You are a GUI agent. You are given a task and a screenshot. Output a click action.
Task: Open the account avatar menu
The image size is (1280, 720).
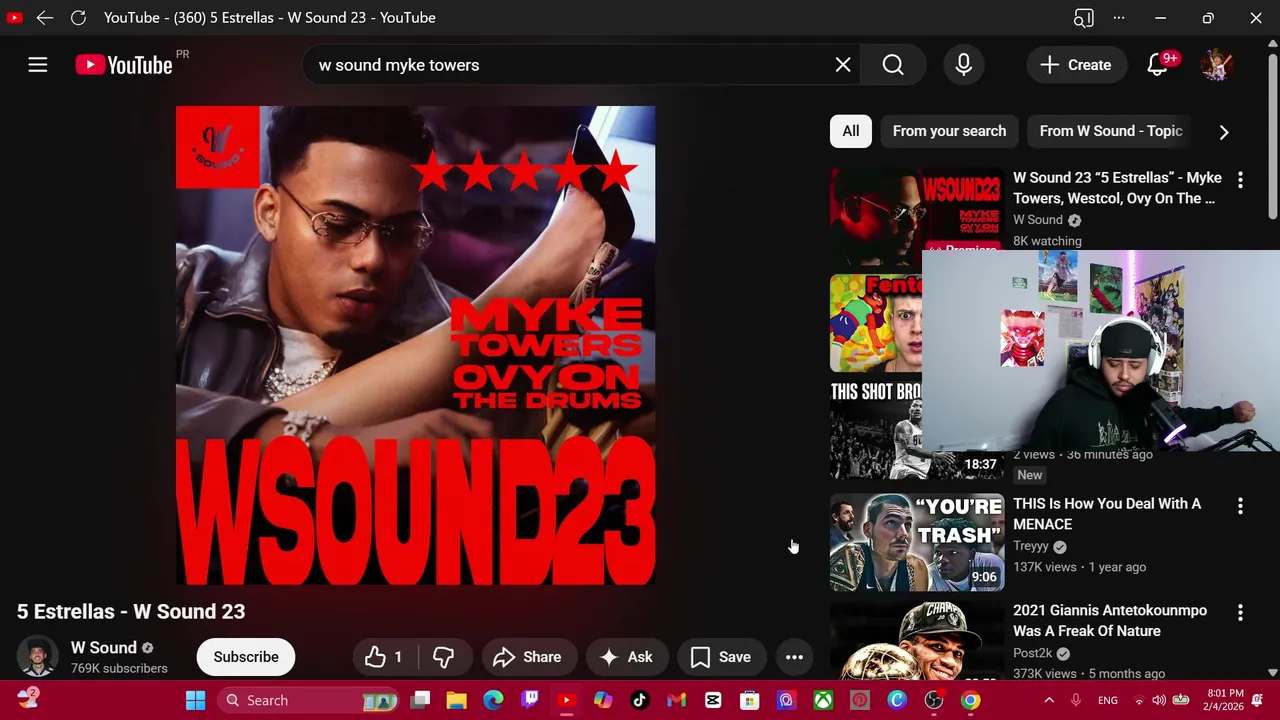1216,65
